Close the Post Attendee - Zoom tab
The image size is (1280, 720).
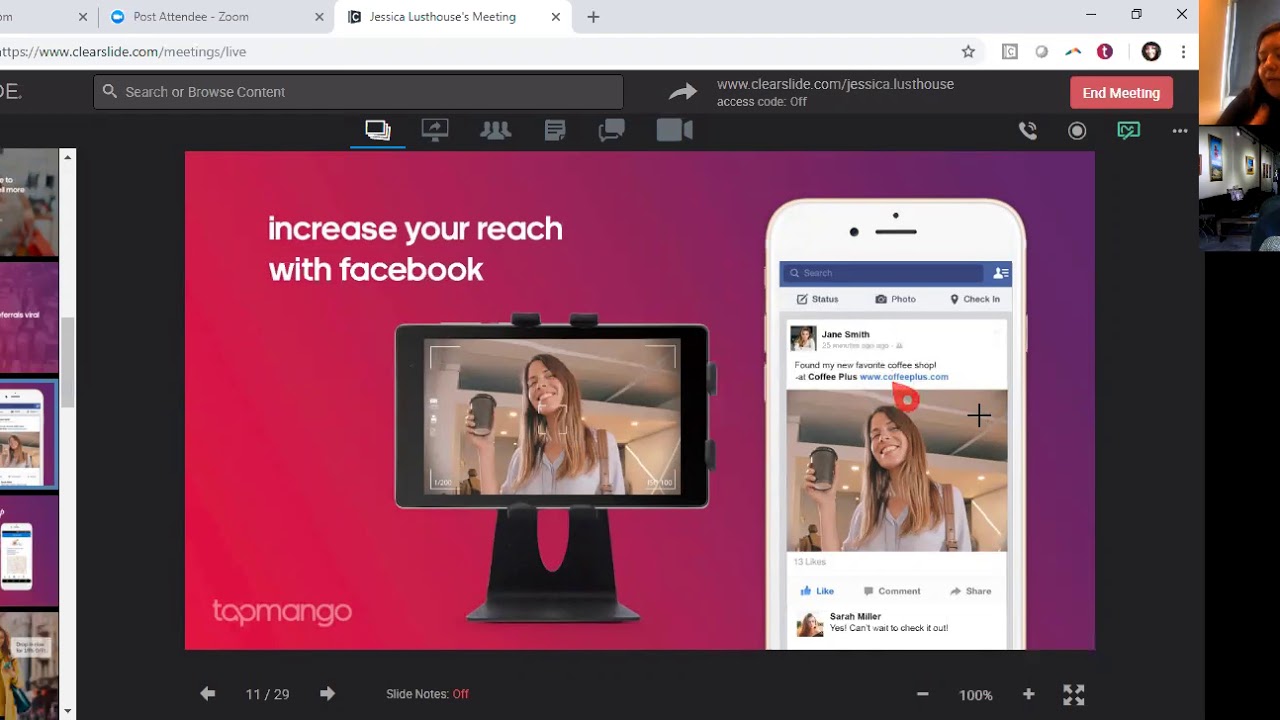tap(319, 17)
